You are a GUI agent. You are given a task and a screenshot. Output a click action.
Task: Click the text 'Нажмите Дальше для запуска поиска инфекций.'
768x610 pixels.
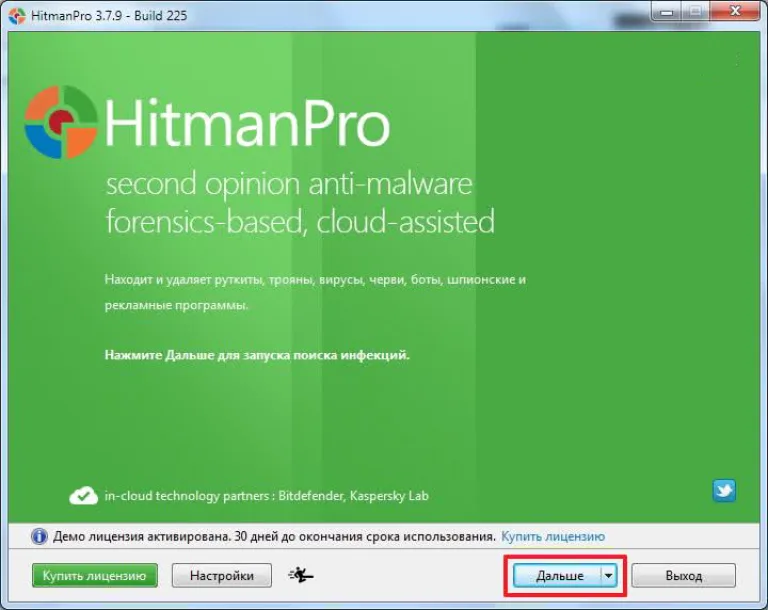tap(257, 355)
